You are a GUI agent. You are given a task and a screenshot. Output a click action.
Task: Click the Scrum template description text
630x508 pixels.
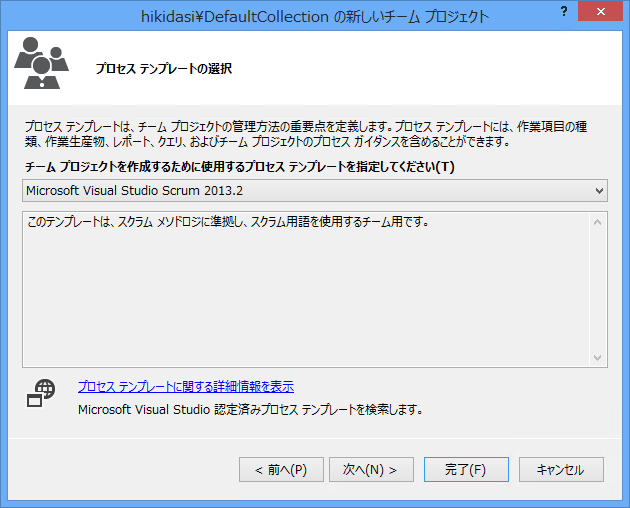point(228,222)
